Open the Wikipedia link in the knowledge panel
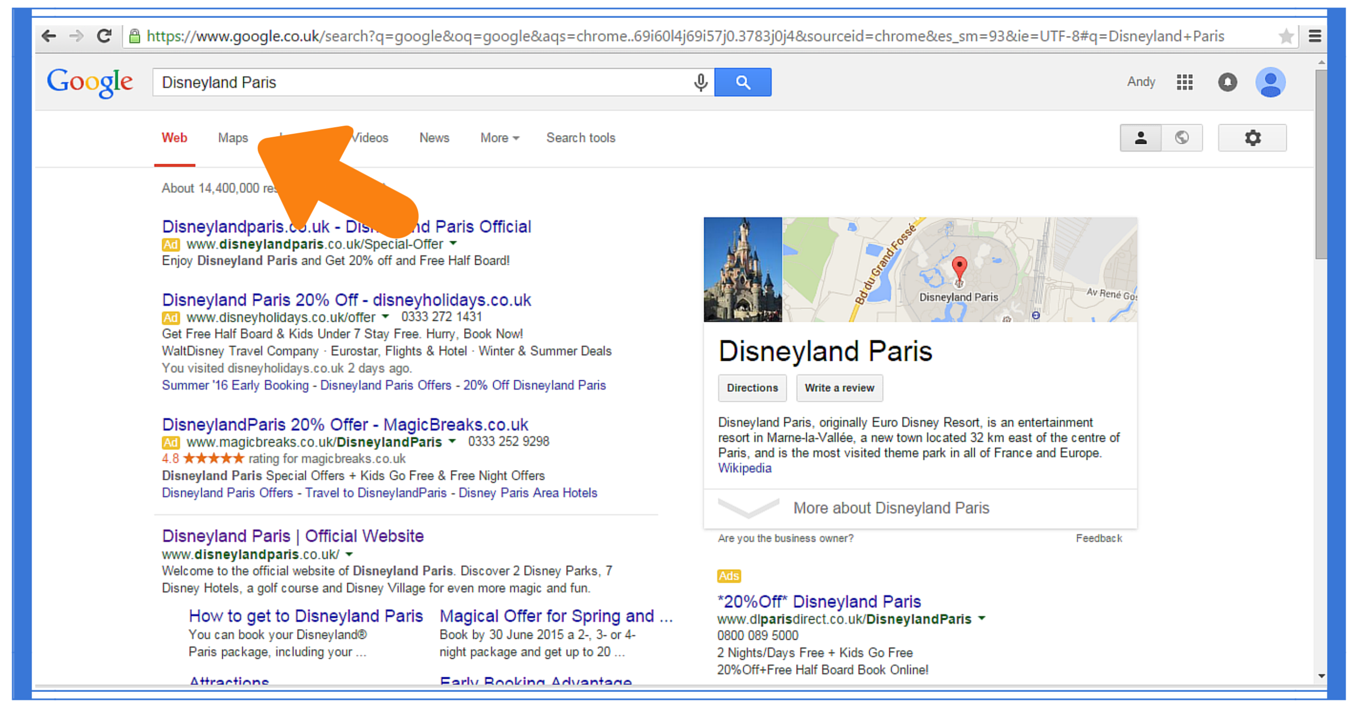This screenshot has width=1350, height=720. coord(745,468)
